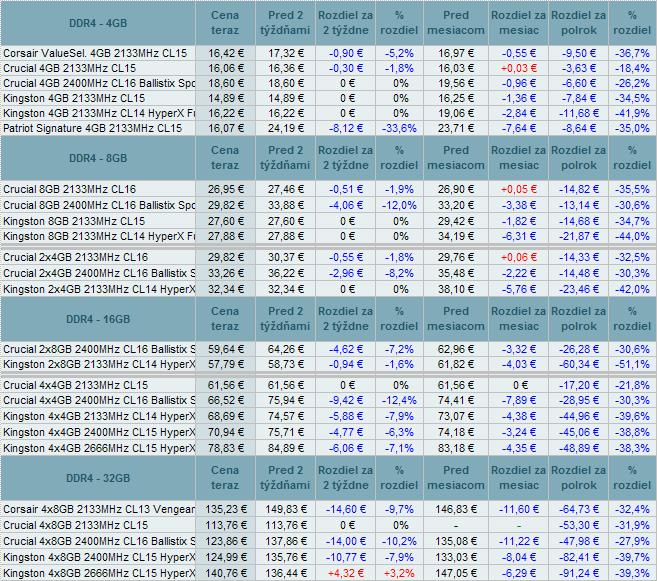
Task: Select the 'DDR4 - 32GB' section header
Action: click(98, 478)
